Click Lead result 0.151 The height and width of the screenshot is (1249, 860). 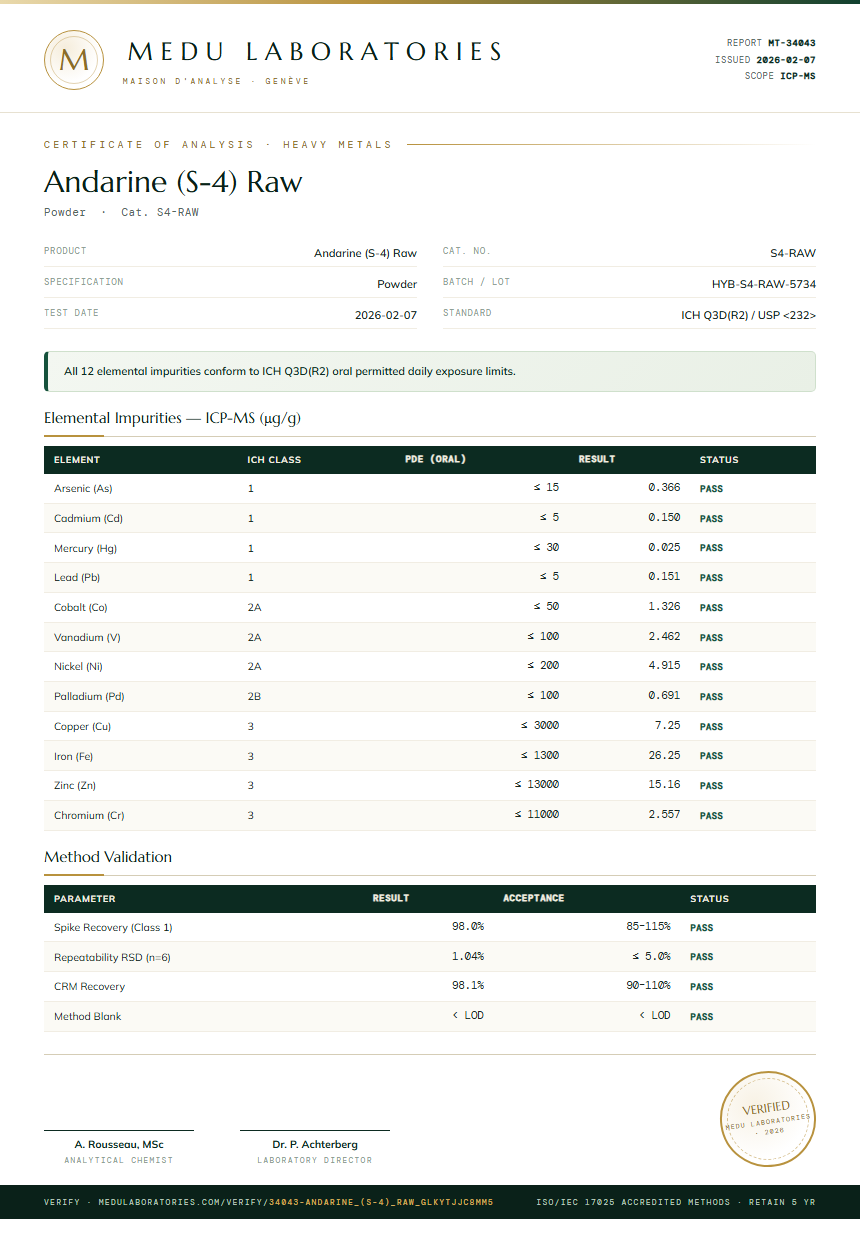coord(664,577)
